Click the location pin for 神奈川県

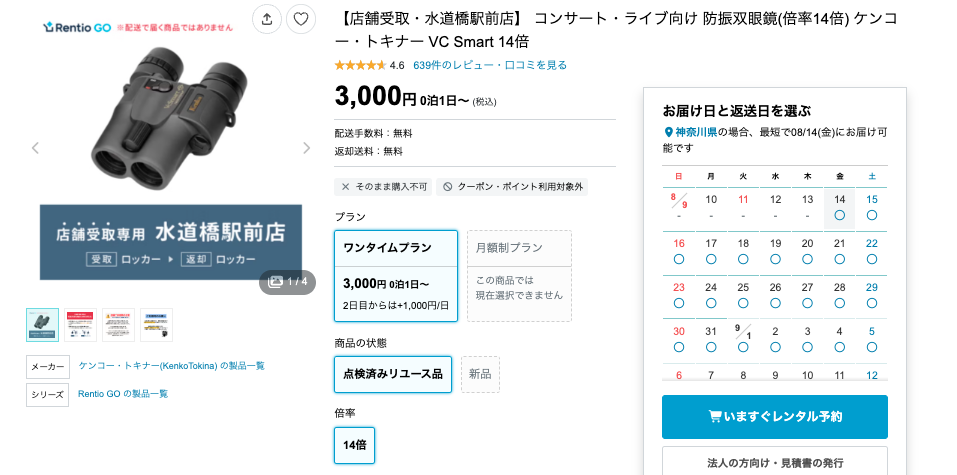pyautogui.click(x=668, y=132)
